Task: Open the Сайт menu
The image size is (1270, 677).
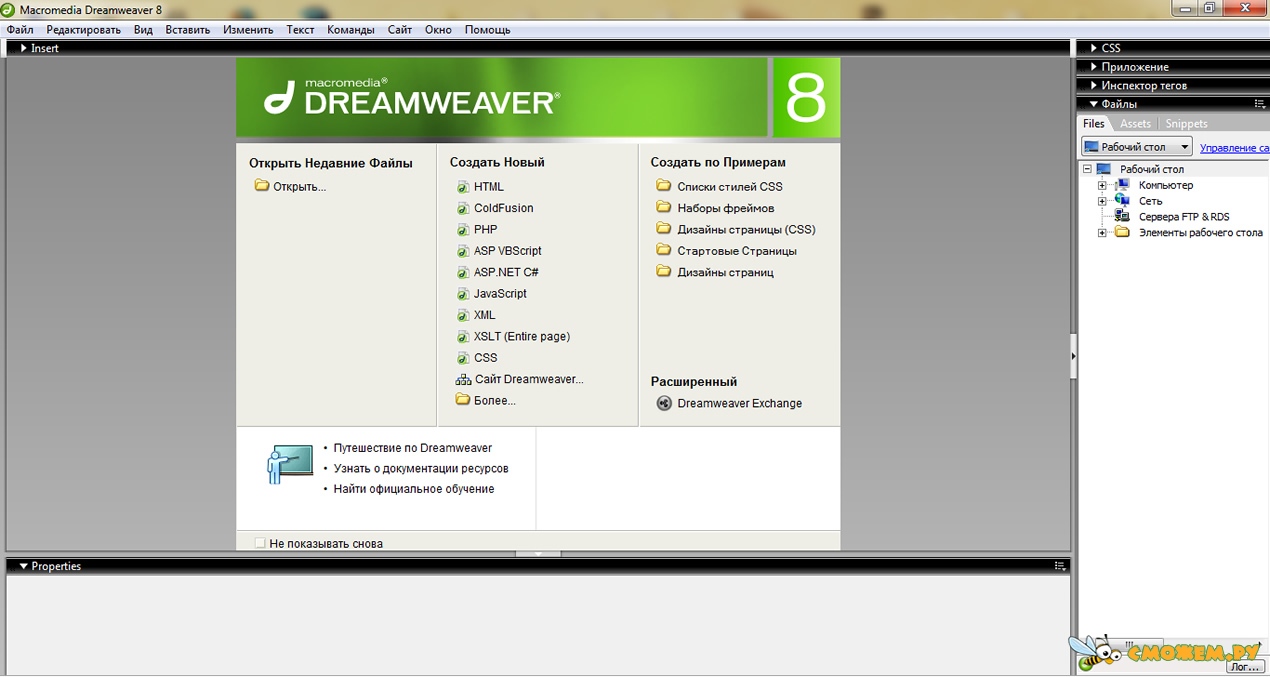Action: pyautogui.click(x=400, y=30)
